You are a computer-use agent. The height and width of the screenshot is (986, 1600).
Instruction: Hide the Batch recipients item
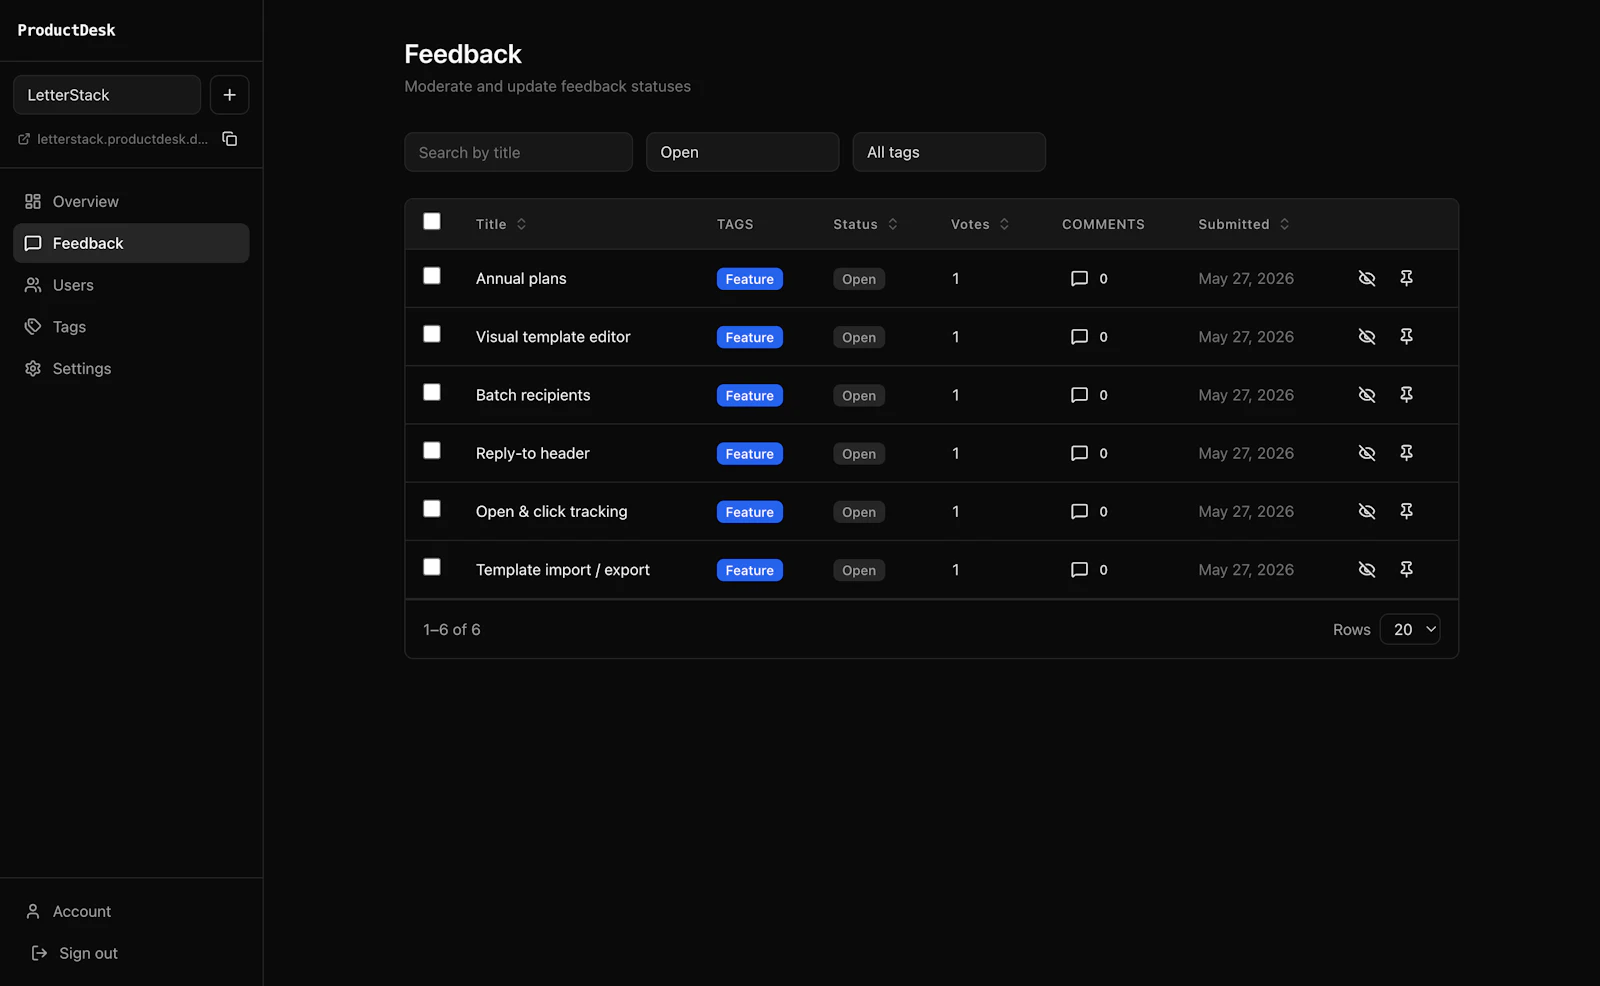(1367, 395)
